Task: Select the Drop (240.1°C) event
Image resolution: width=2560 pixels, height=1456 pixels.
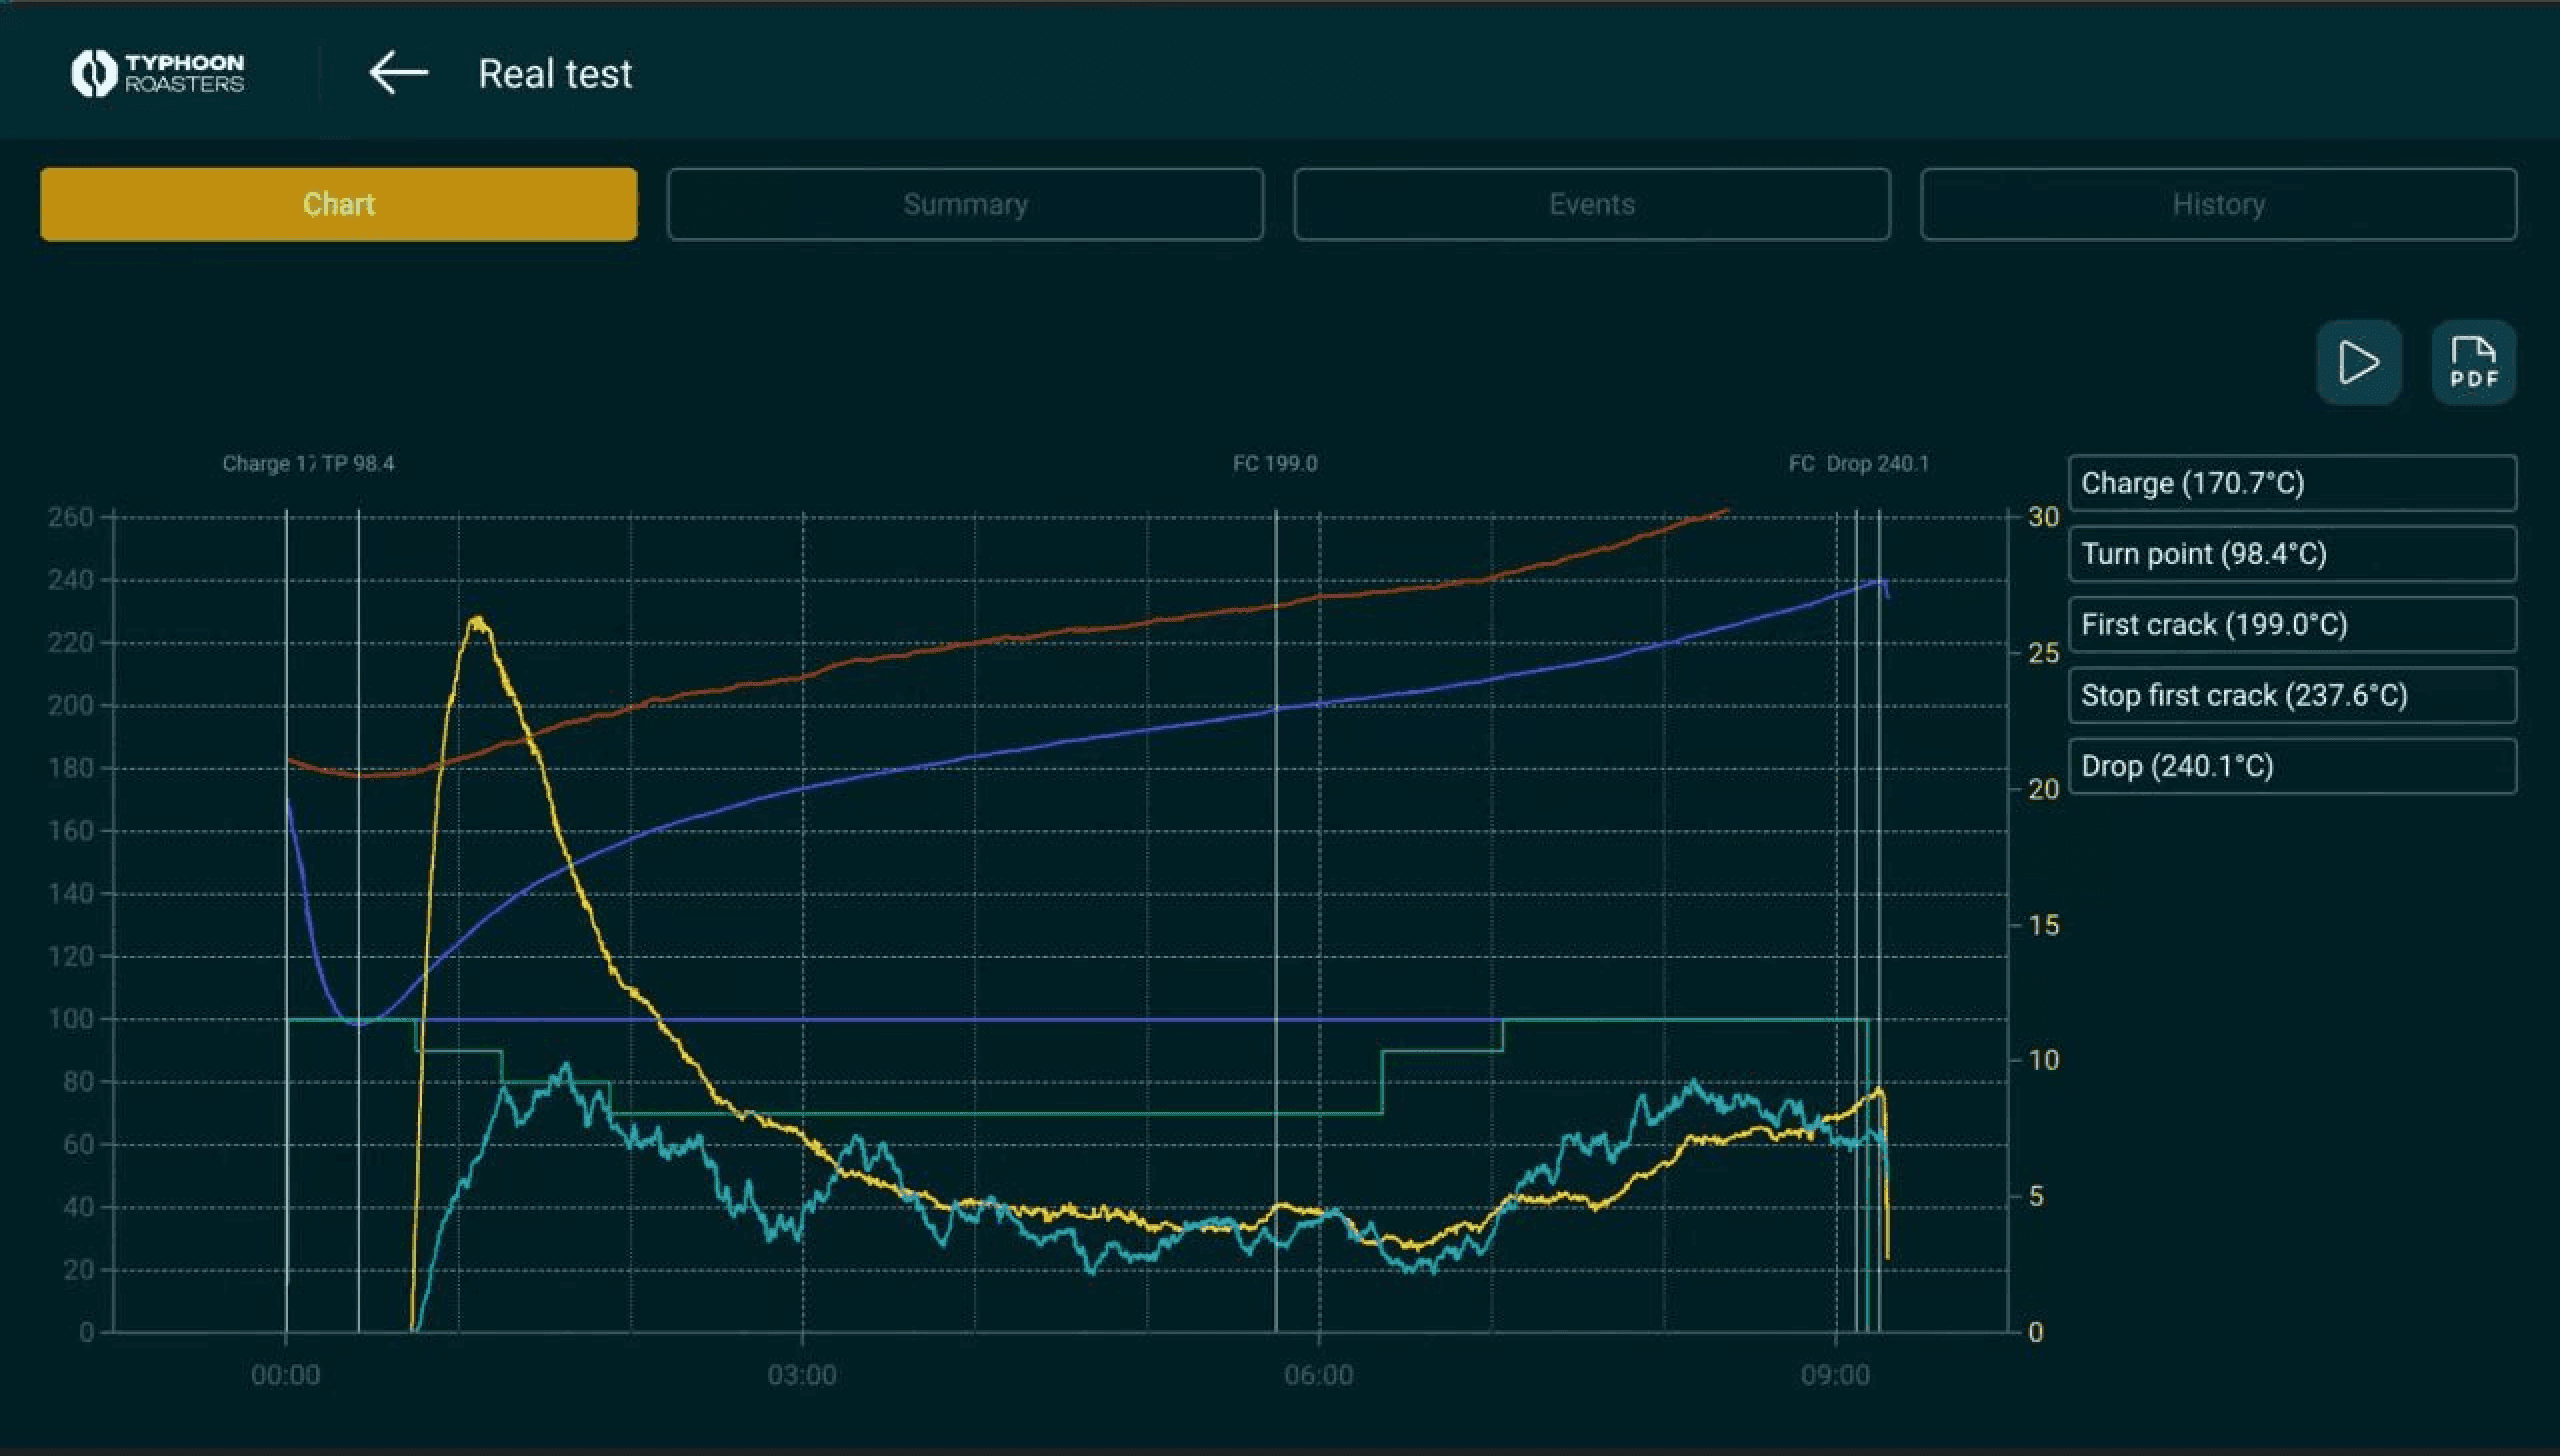Action: 2291,766
